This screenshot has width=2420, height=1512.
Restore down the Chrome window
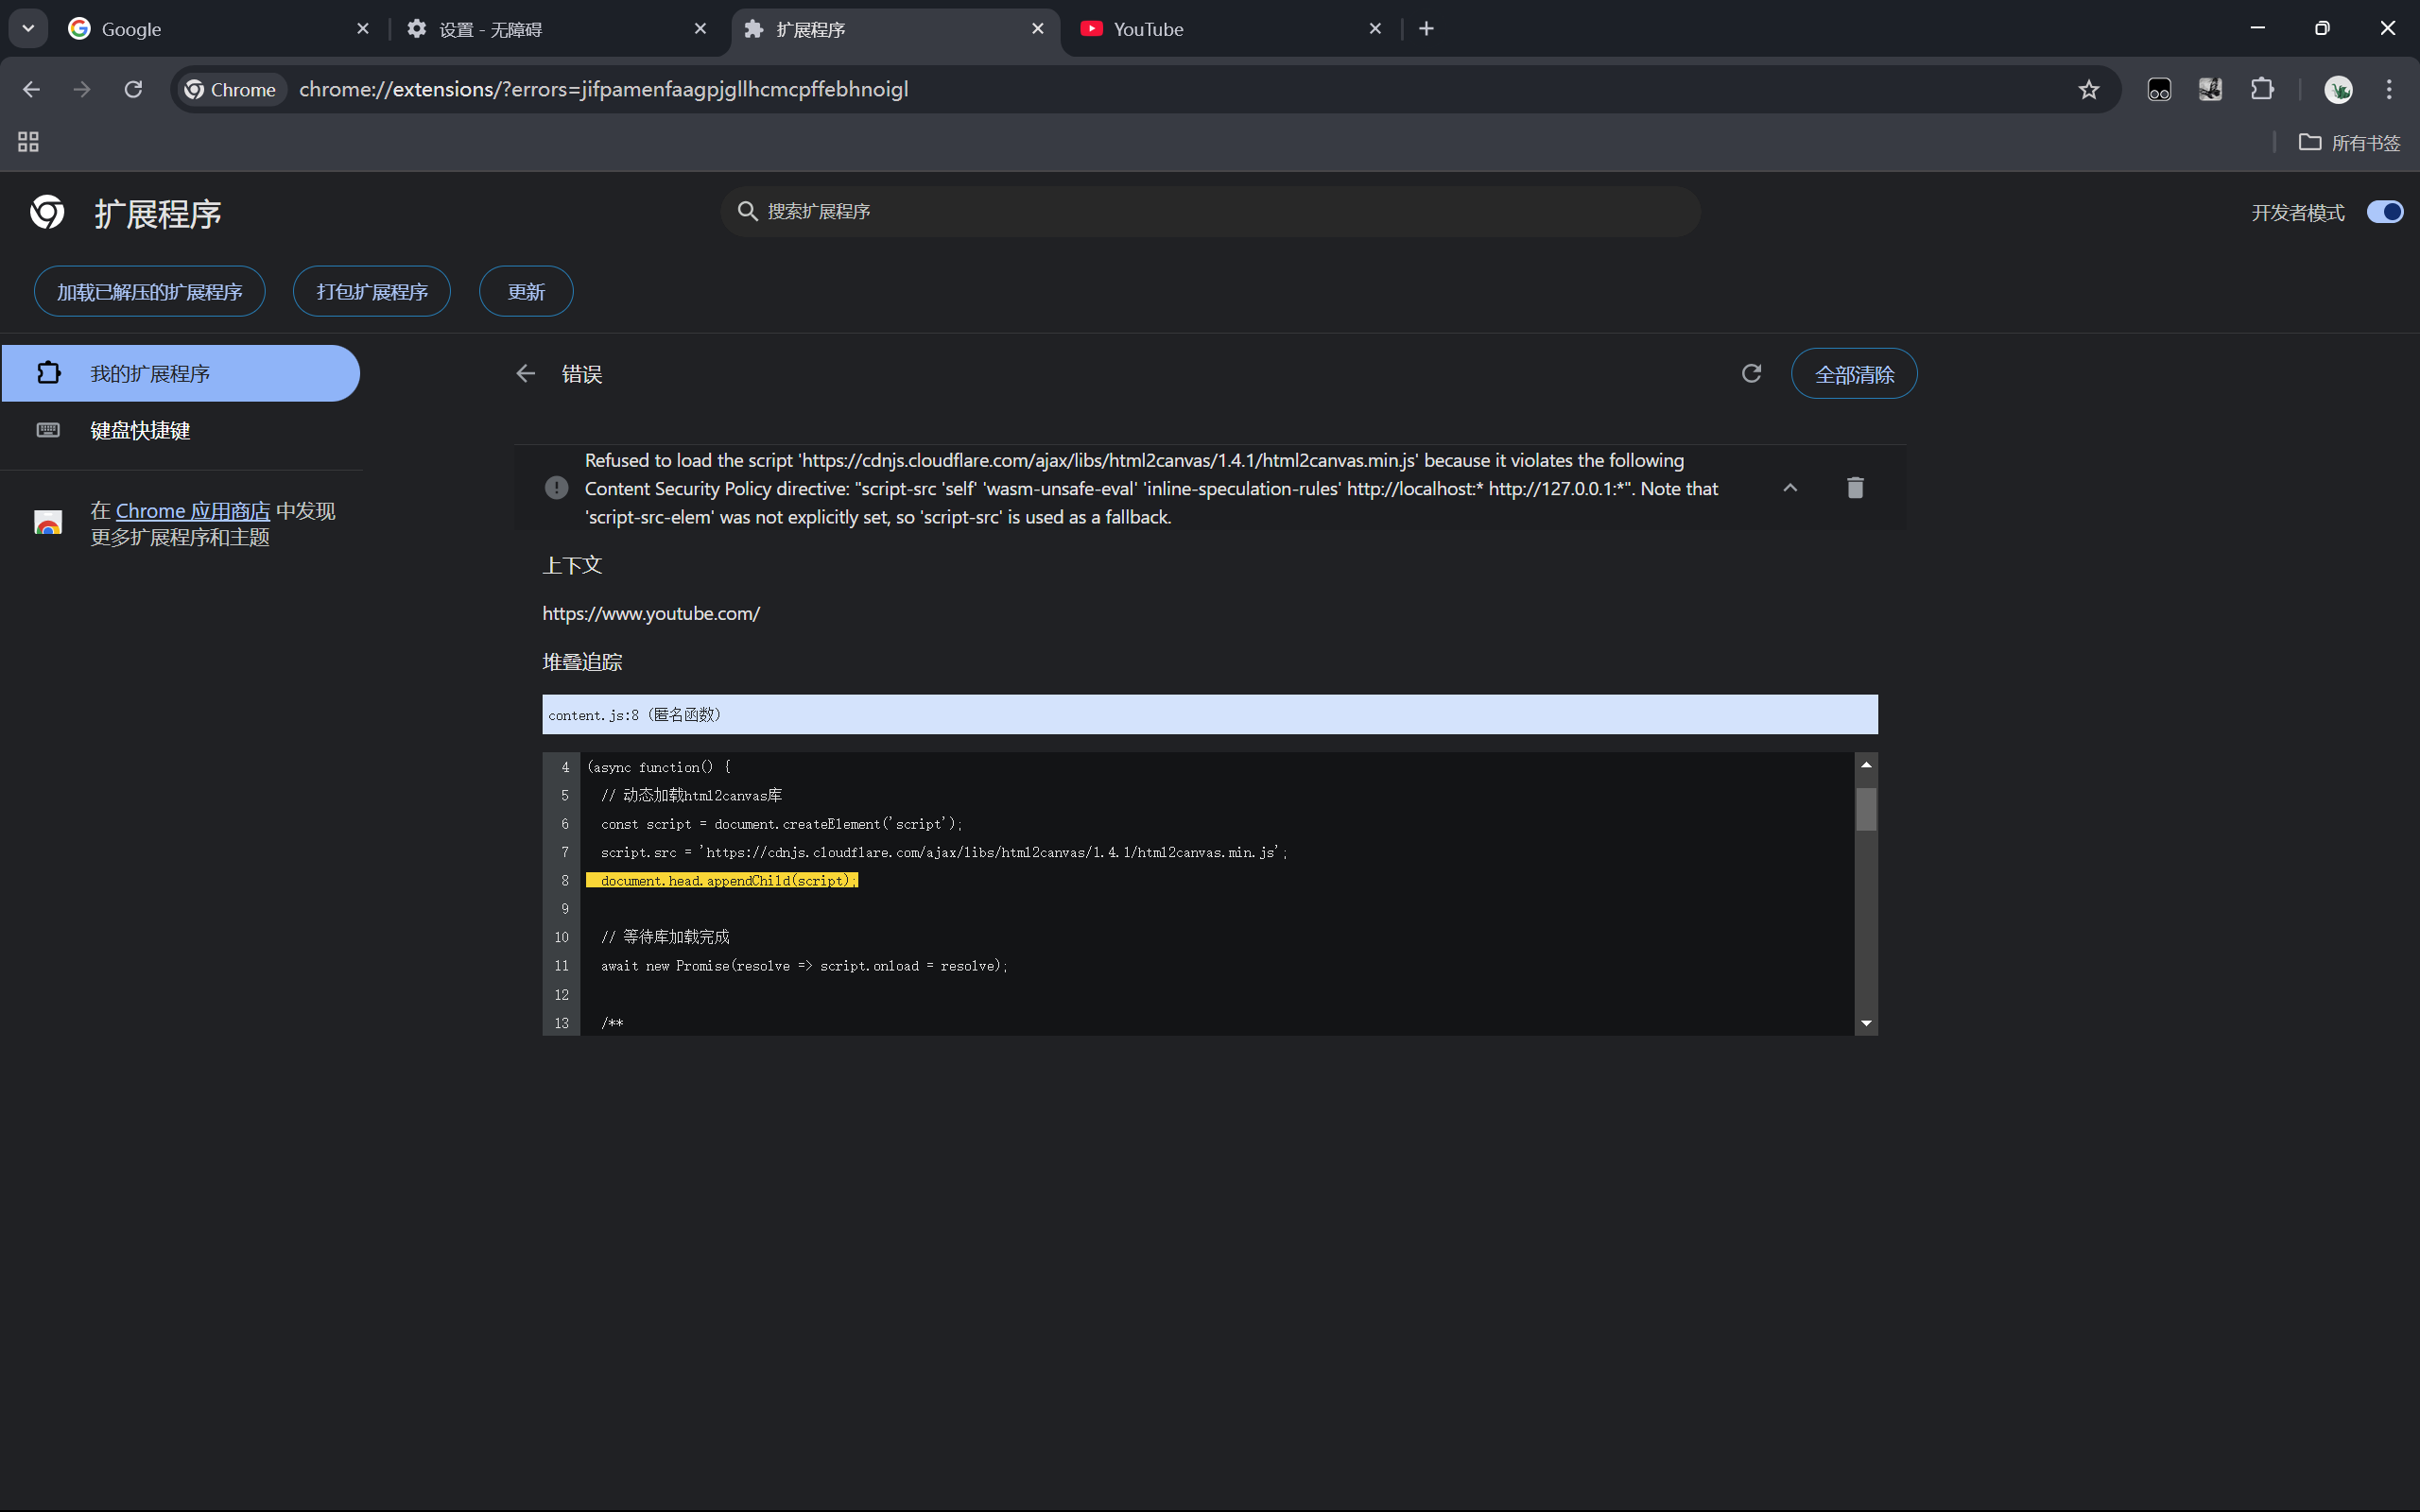[x=2322, y=28]
